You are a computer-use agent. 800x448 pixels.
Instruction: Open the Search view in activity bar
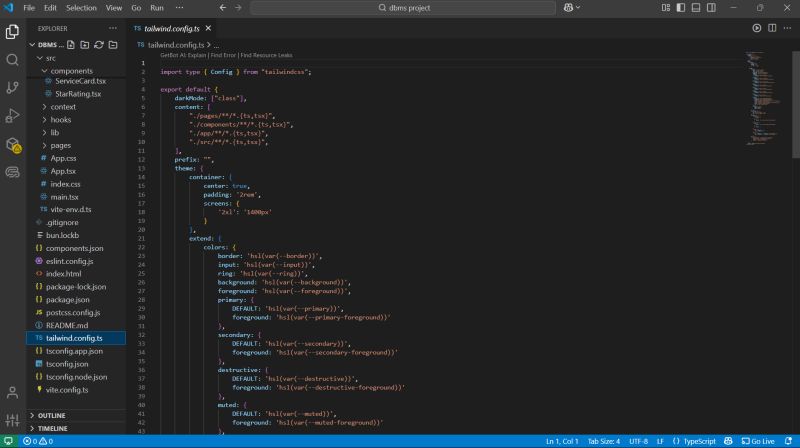12,59
